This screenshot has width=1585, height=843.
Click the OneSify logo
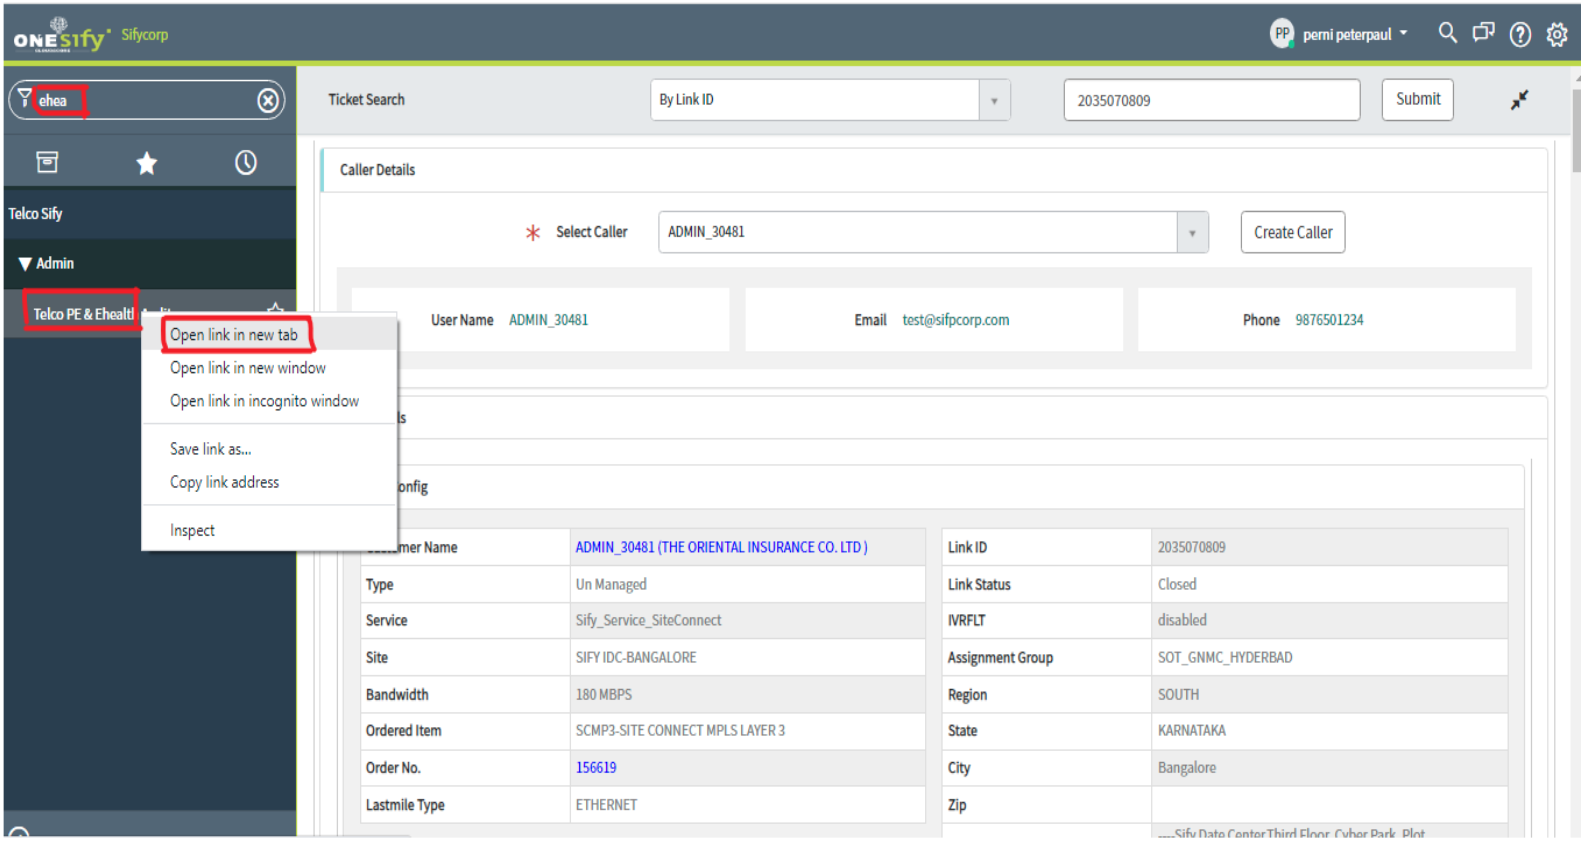[61, 35]
